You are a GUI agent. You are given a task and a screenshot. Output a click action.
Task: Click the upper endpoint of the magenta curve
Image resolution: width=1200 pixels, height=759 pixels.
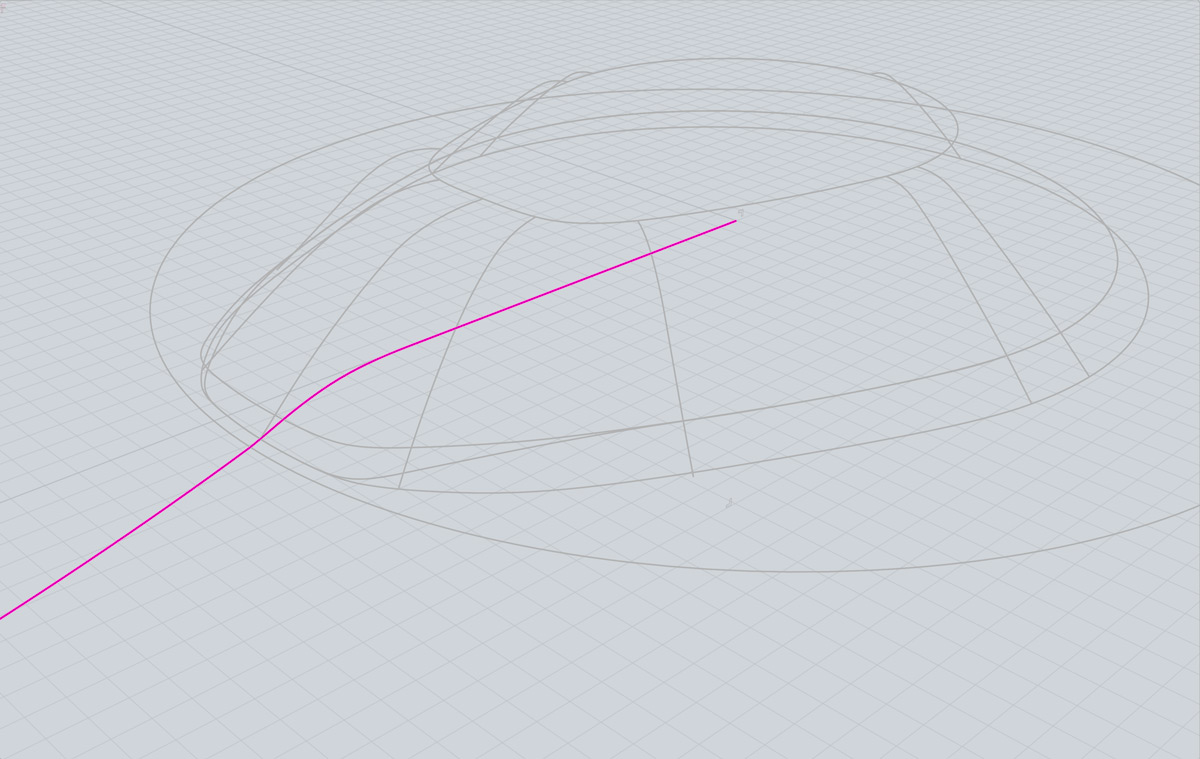[735, 221]
